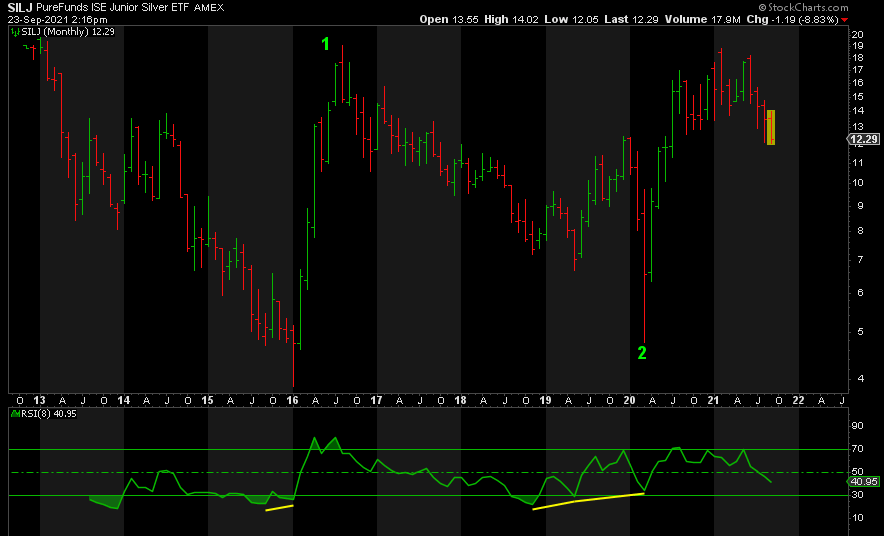The width and height of the screenshot is (884, 536).
Task: Click the area icon before RSI(8) legend
Action: (x=15, y=414)
